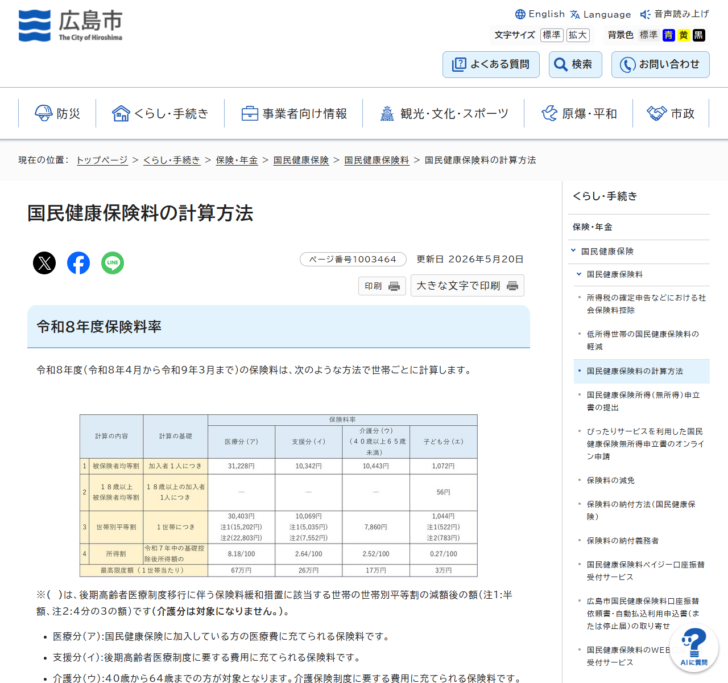Viewport: 728px width, 683px height.
Task: Go to トップページ in breadcrumb
Action: click(102, 160)
